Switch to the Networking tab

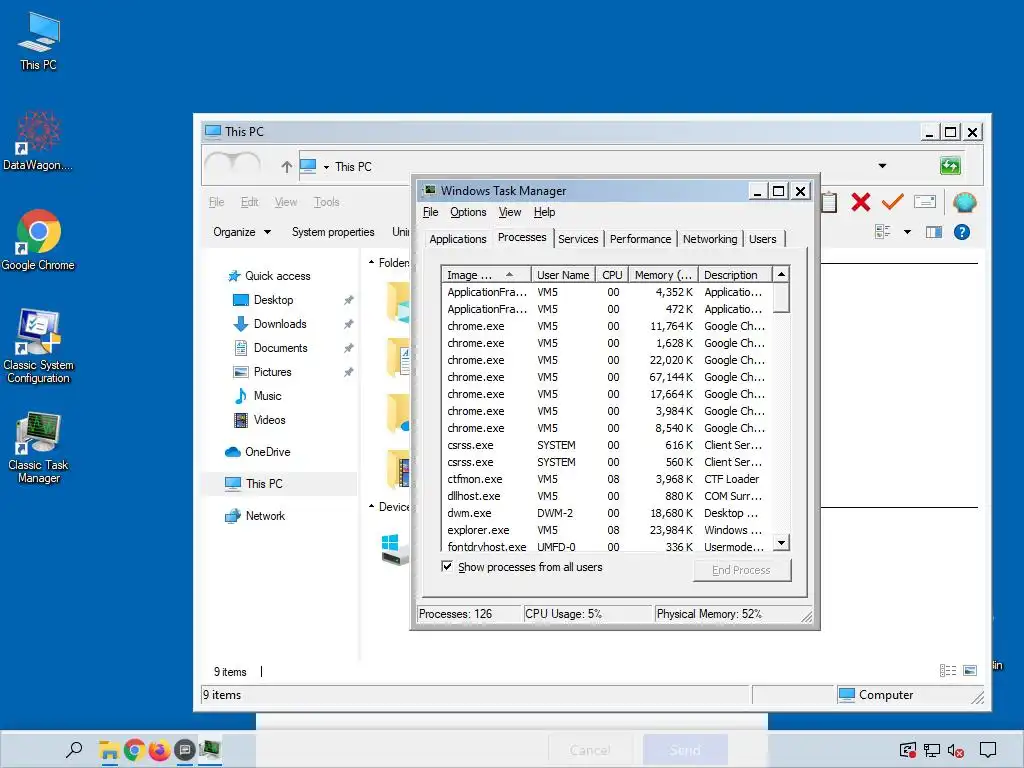[710, 239]
